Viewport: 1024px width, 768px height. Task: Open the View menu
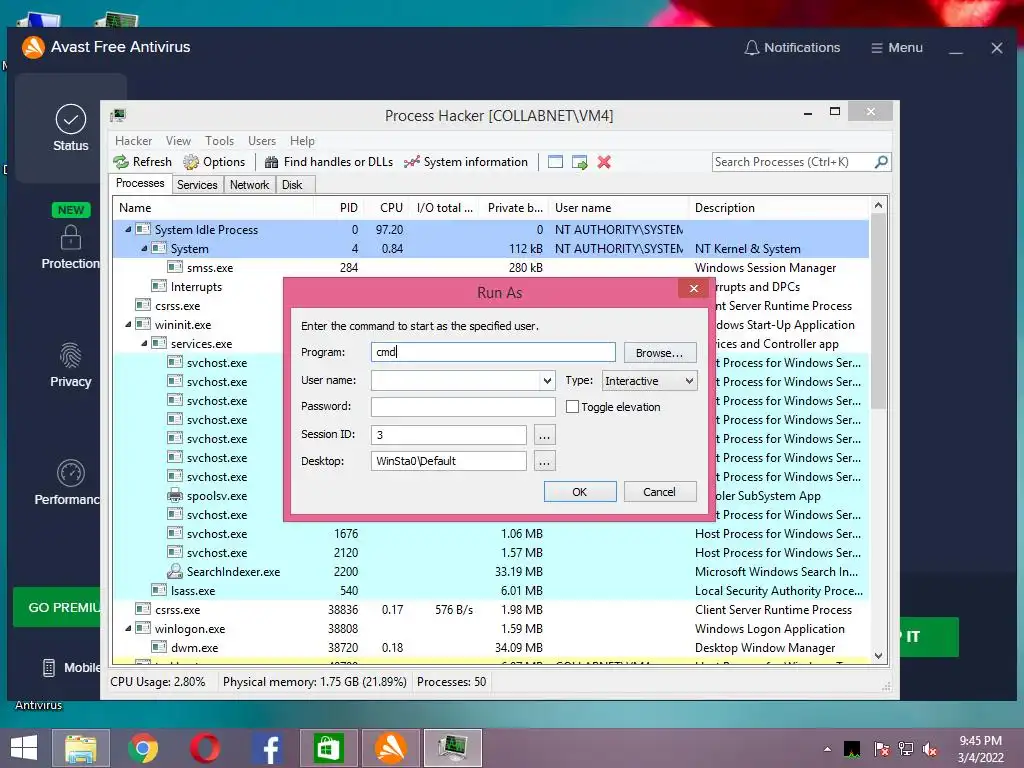[x=178, y=141]
